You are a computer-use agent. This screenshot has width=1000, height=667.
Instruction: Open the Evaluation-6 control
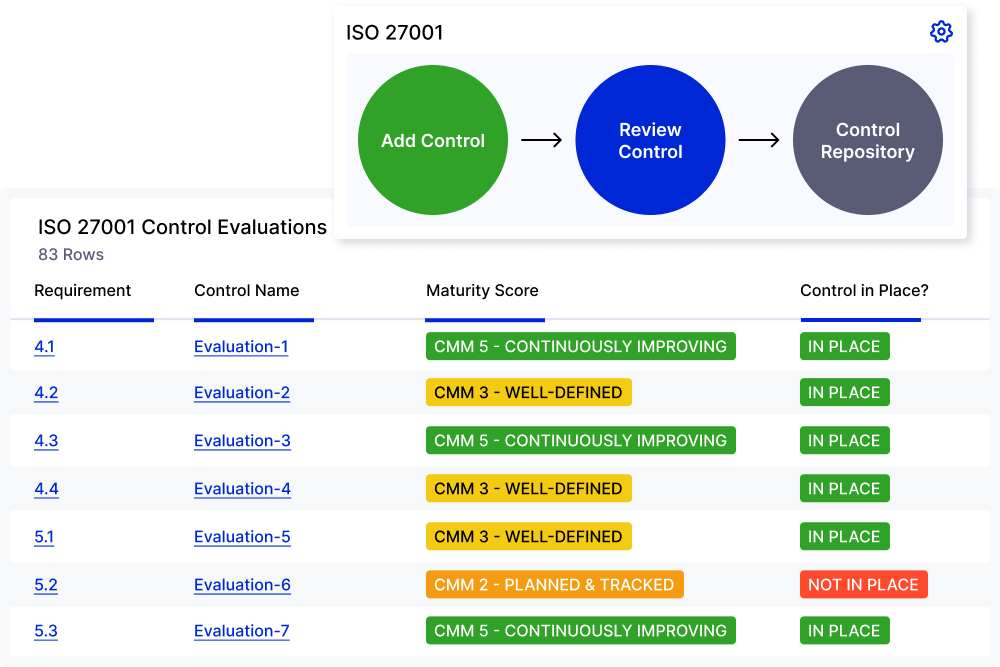[x=242, y=585]
